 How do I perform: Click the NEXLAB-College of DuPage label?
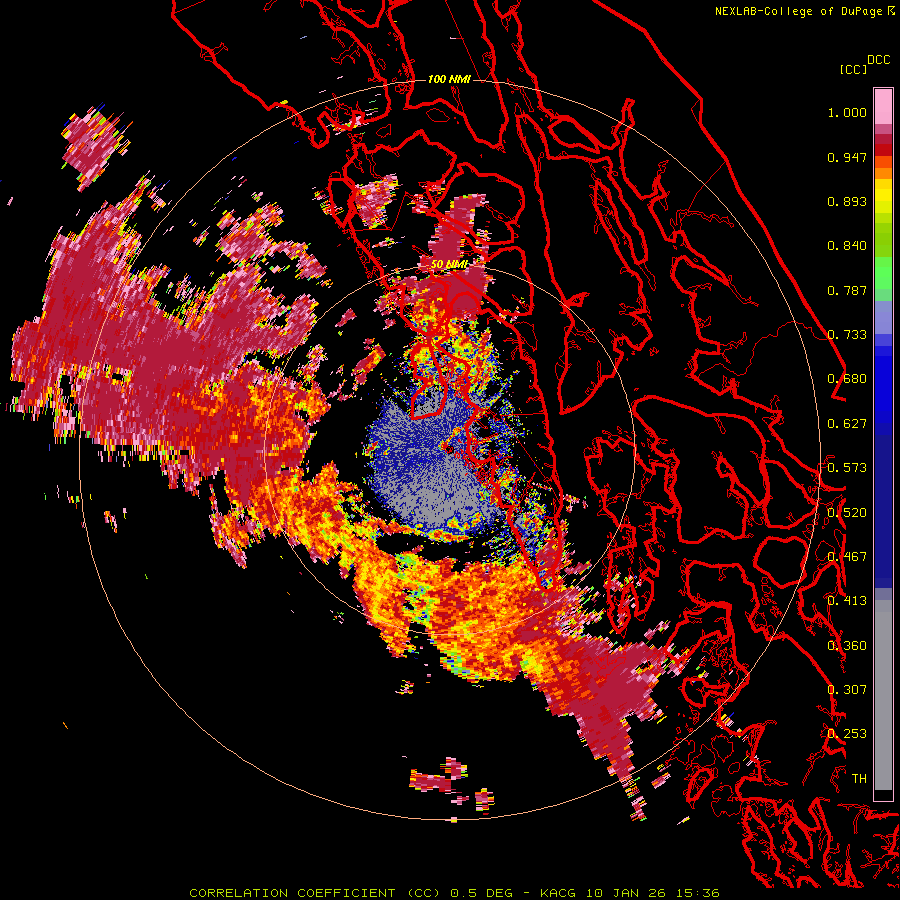point(798,11)
